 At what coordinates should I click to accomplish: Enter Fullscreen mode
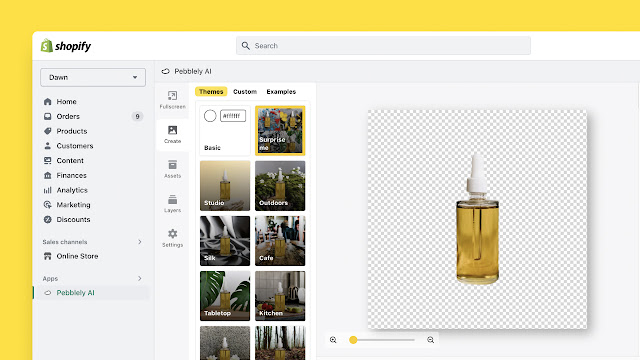click(172, 100)
